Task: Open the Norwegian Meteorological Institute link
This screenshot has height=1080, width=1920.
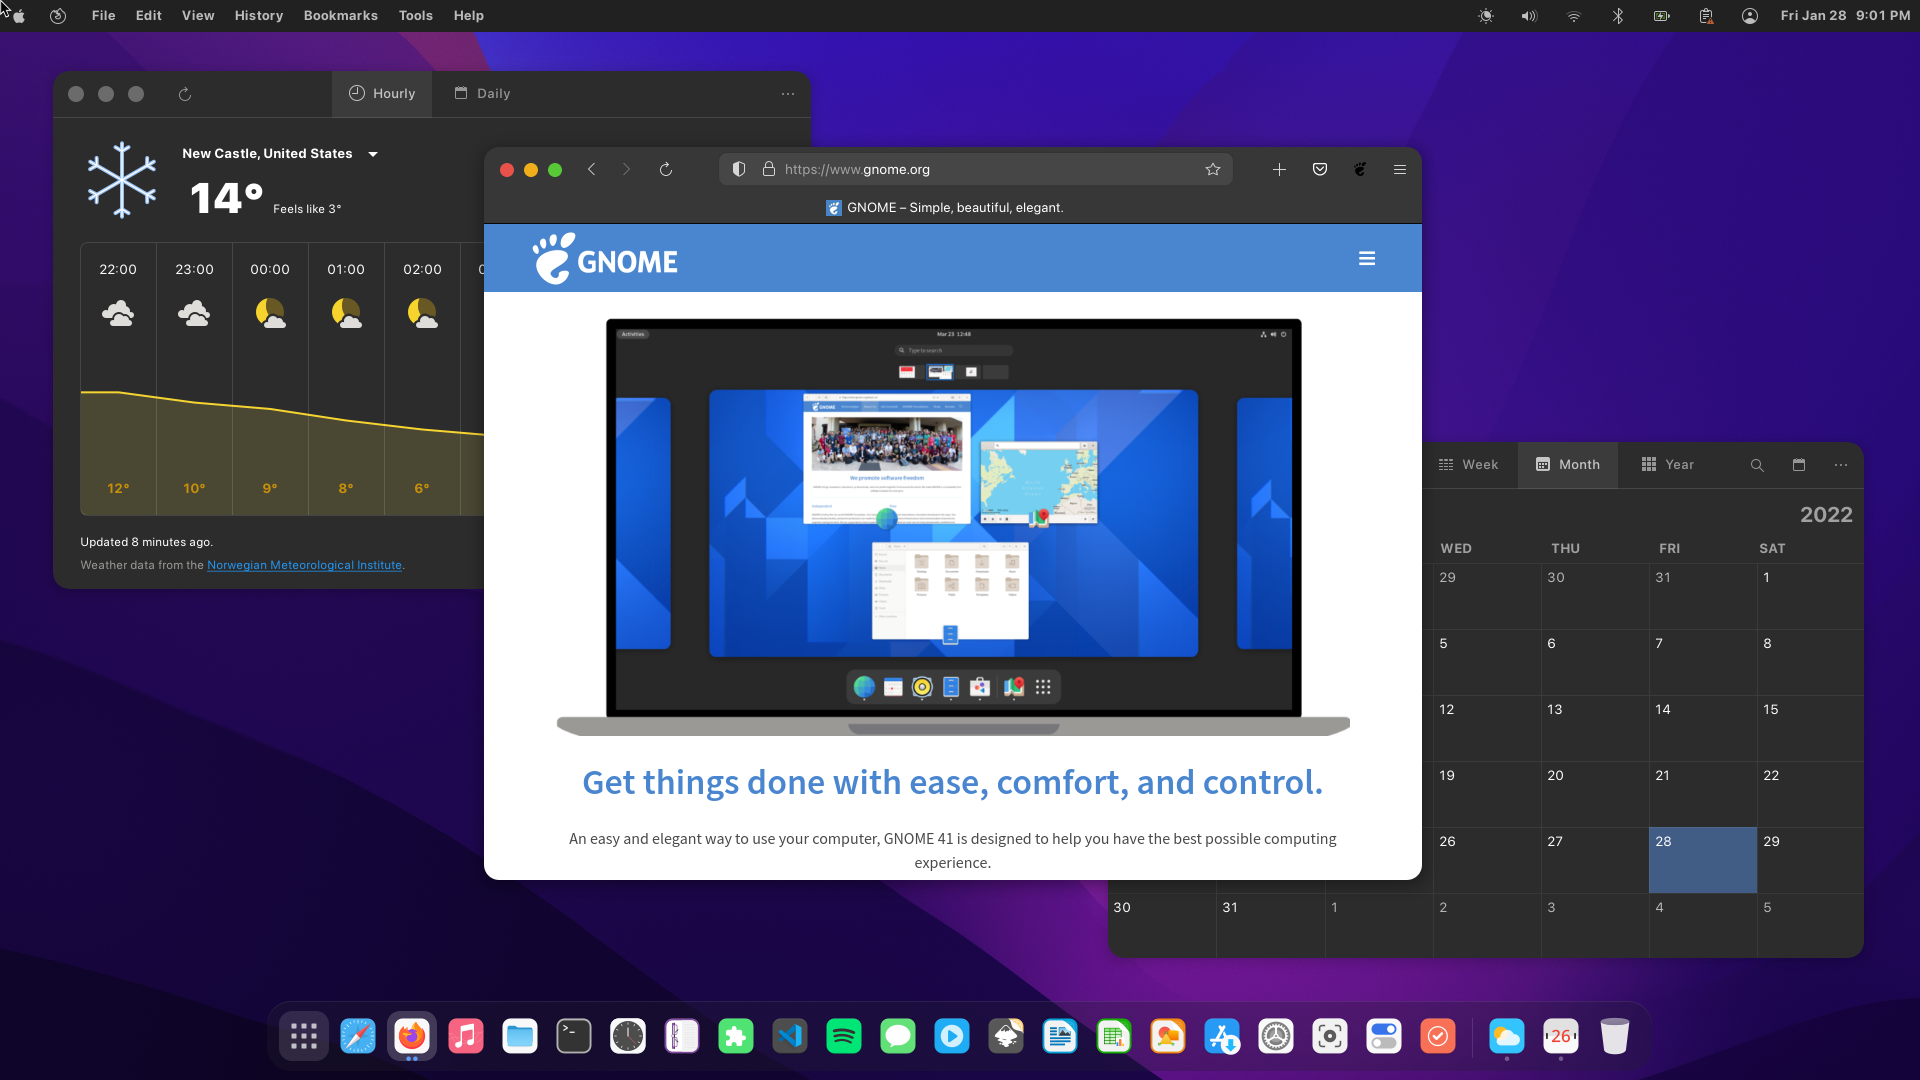Action: pyautogui.click(x=304, y=565)
